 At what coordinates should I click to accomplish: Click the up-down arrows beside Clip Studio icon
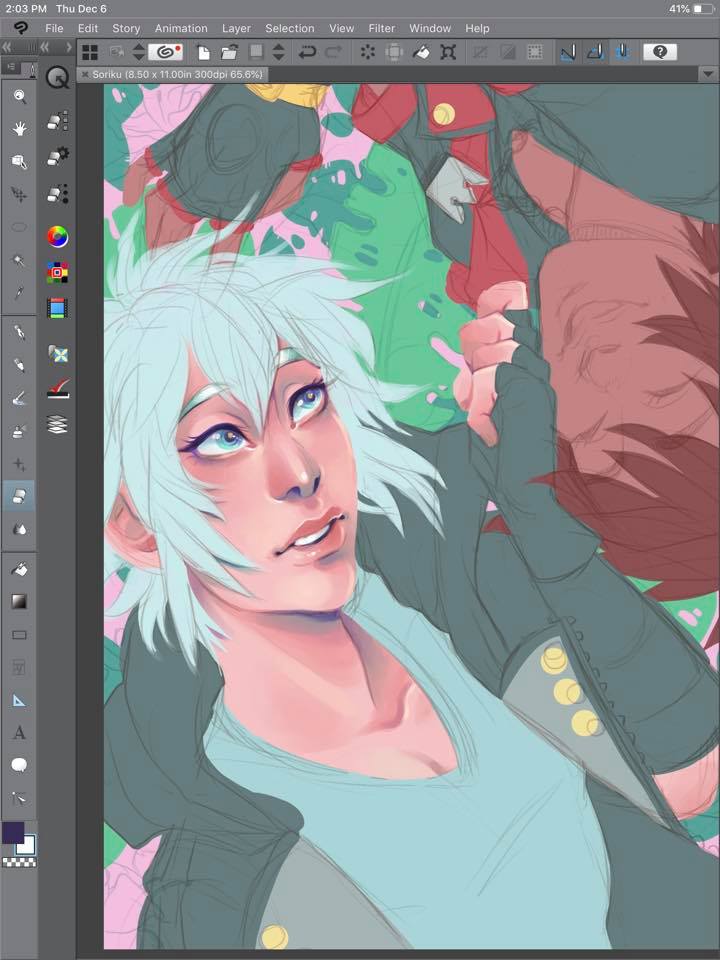139,52
